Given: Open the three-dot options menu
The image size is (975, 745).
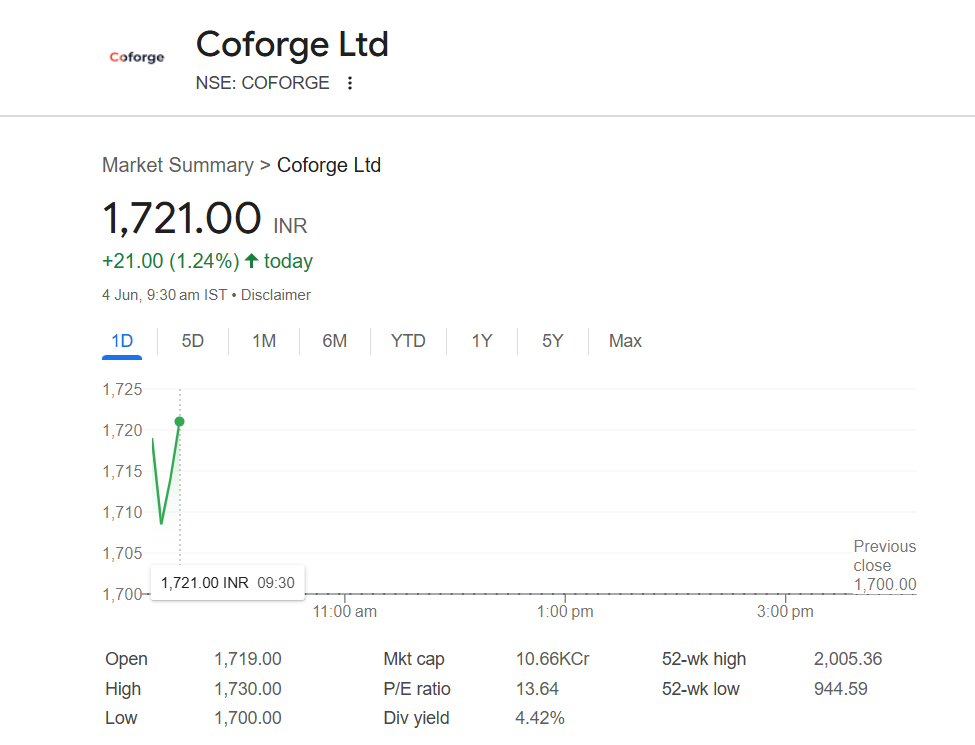Looking at the screenshot, I should (350, 83).
